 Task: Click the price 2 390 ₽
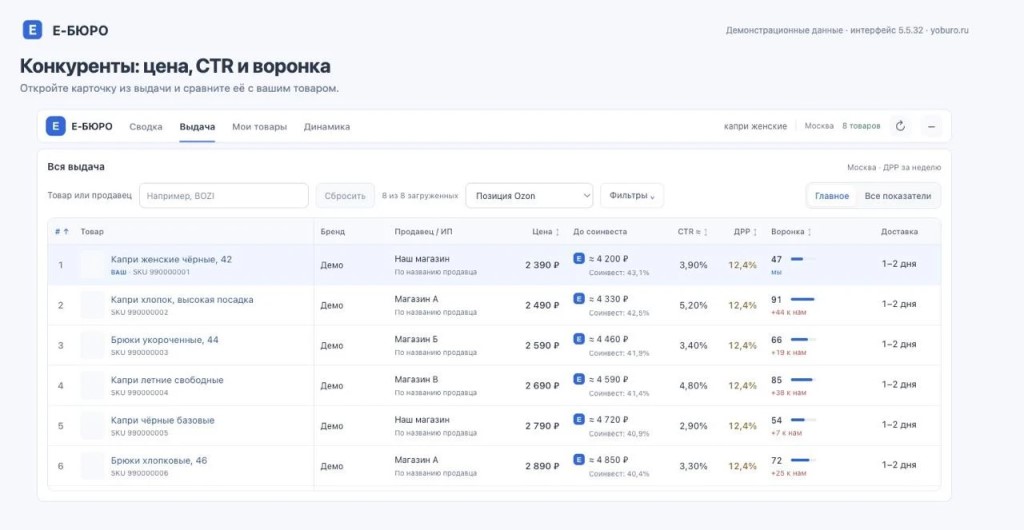tap(542, 265)
